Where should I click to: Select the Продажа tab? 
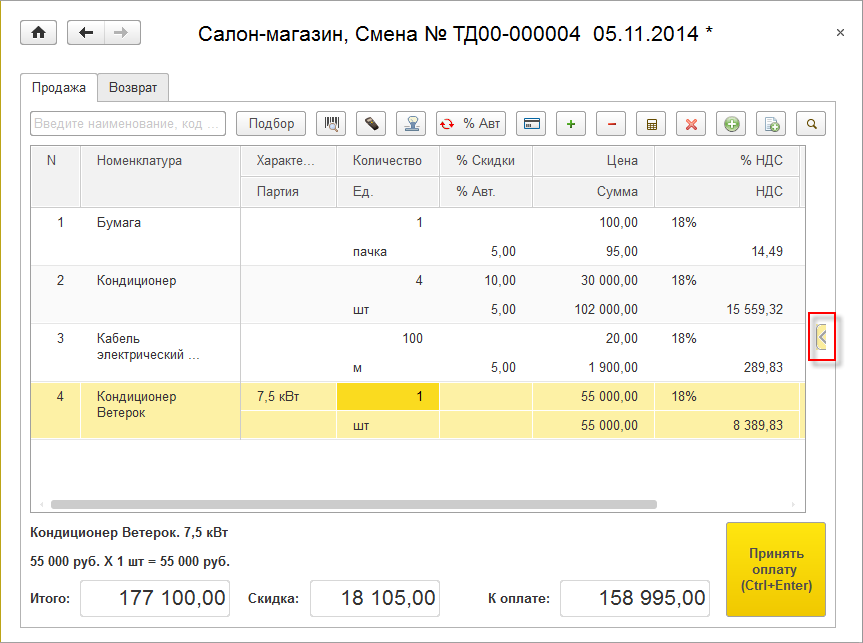59,88
